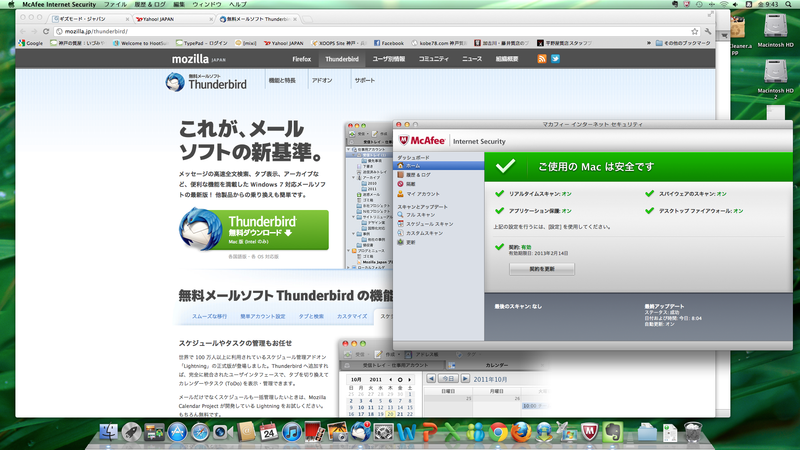Open 編集 menu in menu bar

pos(179,4)
